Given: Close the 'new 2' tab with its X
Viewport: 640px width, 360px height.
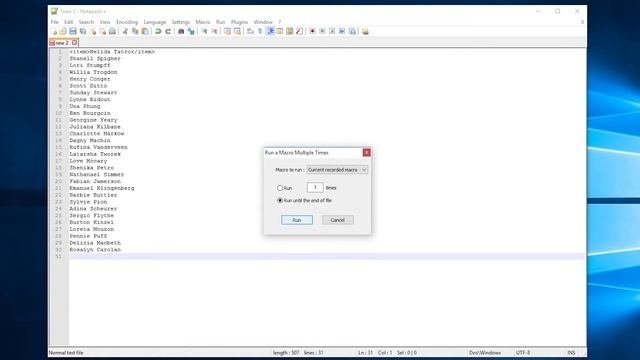Looking at the screenshot, I should click(x=75, y=42).
